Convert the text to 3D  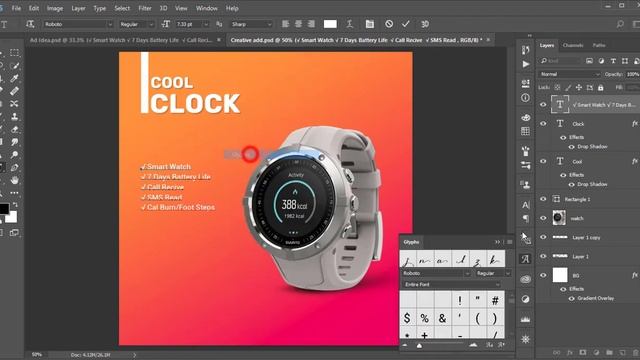pyautogui.click(x=425, y=24)
